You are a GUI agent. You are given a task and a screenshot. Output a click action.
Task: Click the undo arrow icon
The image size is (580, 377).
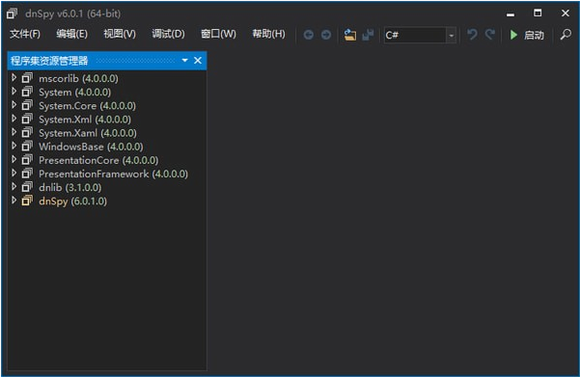tap(472, 34)
